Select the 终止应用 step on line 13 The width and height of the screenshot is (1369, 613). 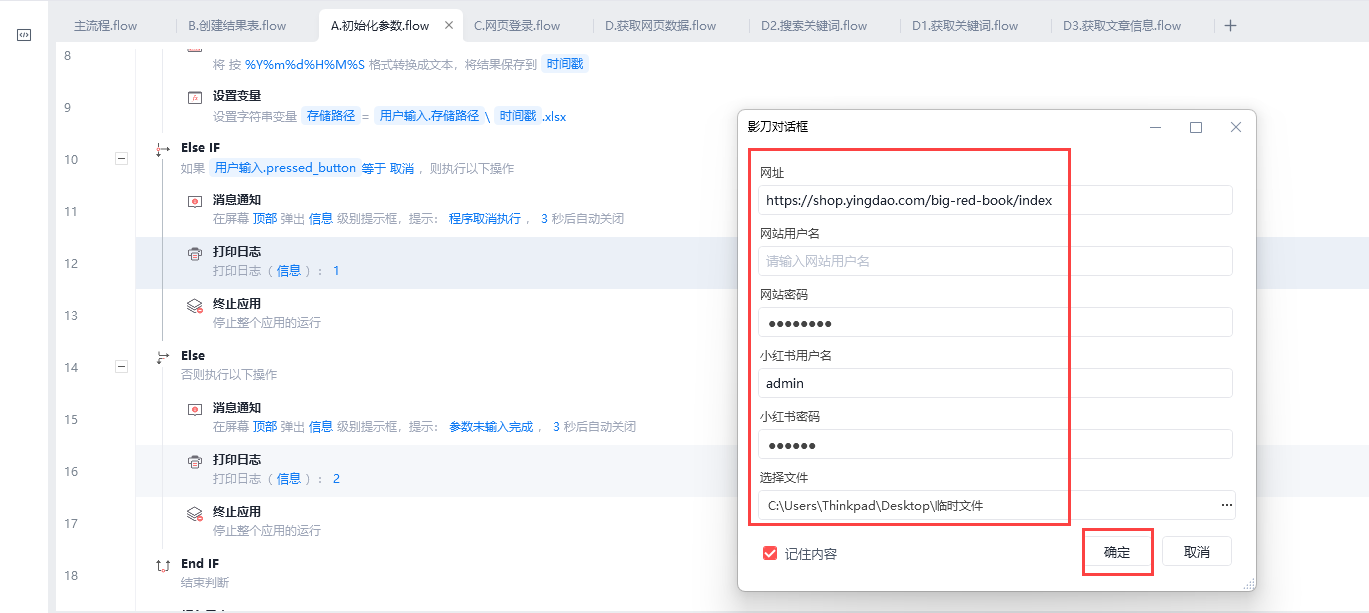[435, 315]
